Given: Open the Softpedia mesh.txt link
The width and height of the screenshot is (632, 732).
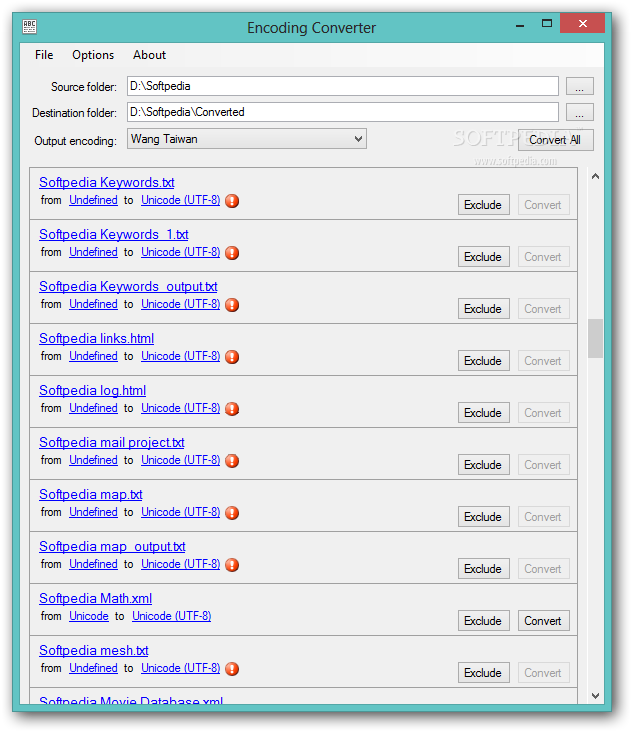Looking at the screenshot, I should [x=94, y=650].
